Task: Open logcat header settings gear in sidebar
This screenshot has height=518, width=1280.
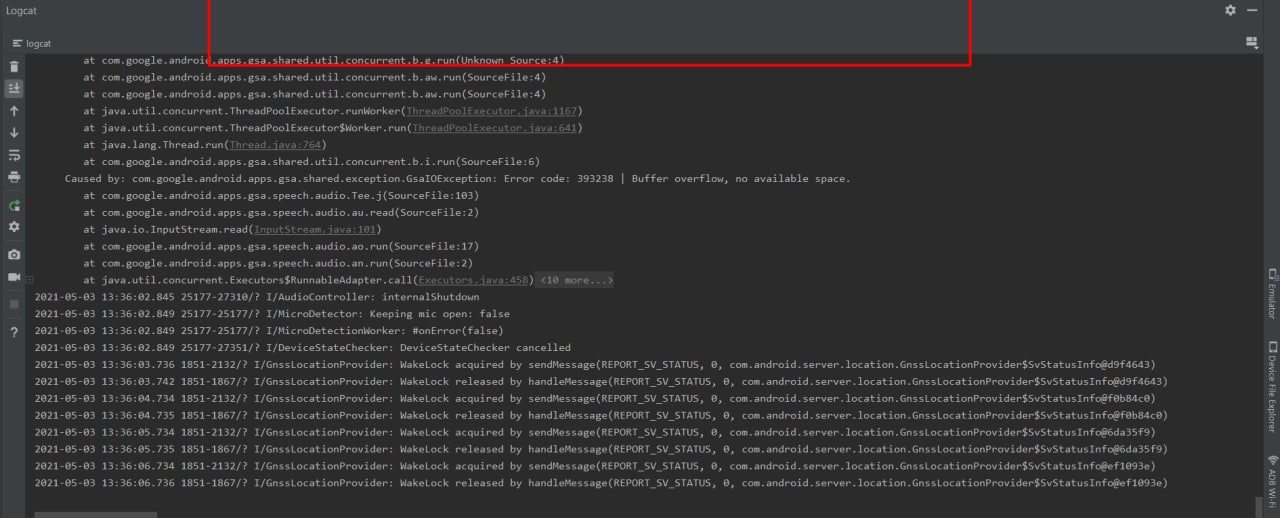Action: [x=14, y=227]
